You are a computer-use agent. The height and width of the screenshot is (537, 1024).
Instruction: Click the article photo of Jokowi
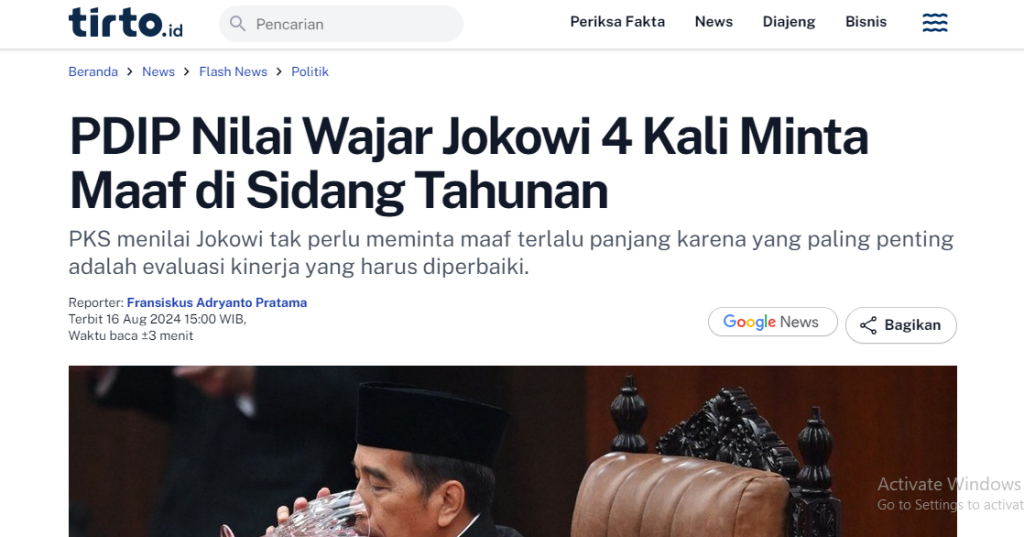513,451
